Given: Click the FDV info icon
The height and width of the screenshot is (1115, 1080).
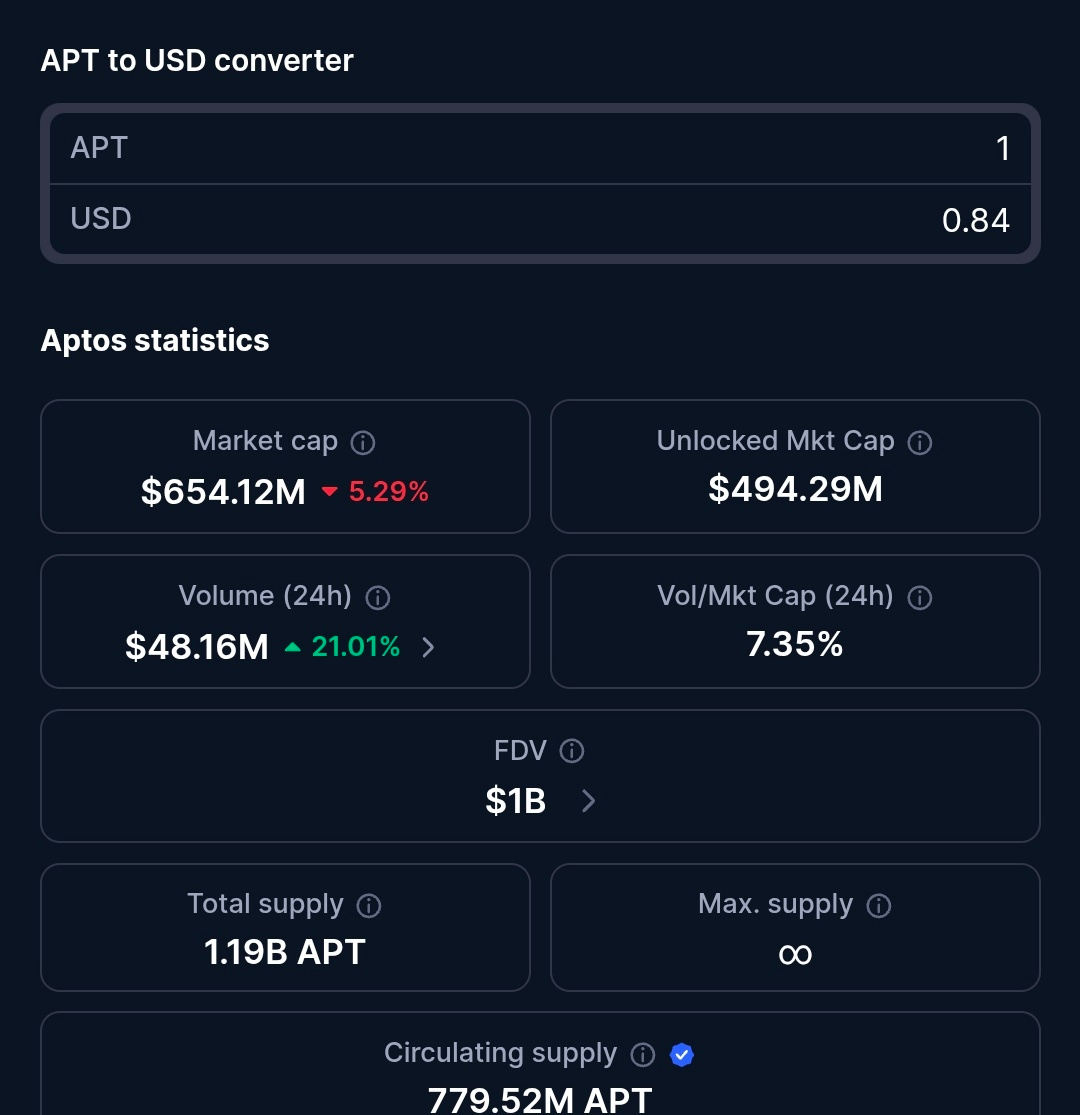Looking at the screenshot, I should click(x=572, y=751).
